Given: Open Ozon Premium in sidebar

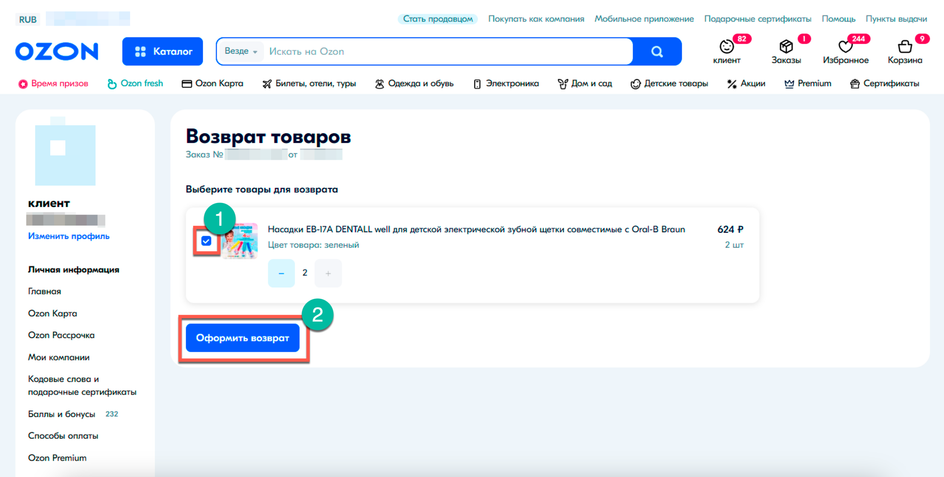Looking at the screenshot, I should 57,458.
